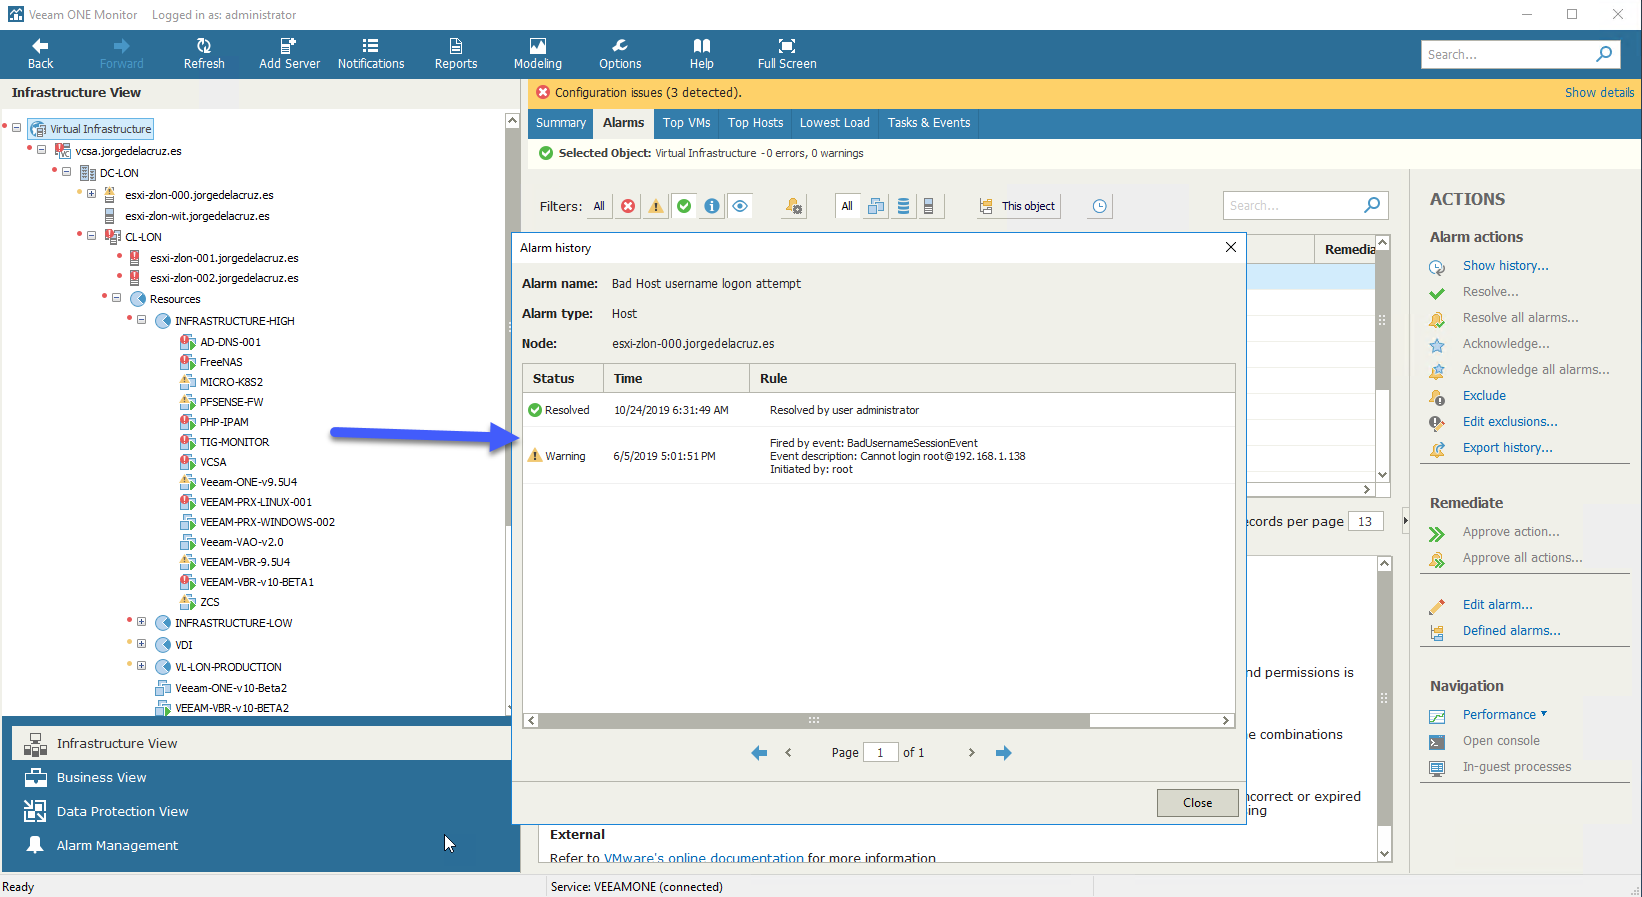
Task: Expand the VDI tree node
Action: (x=142, y=644)
